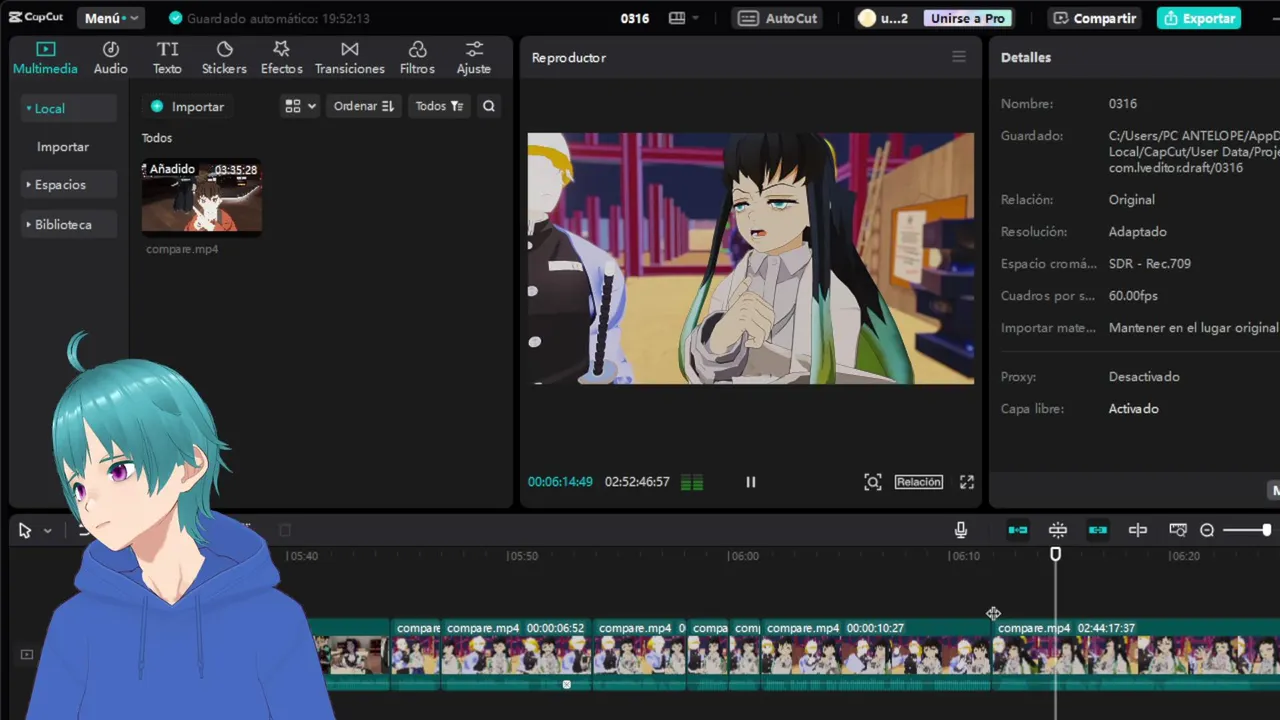Viewport: 1280px width, 720px height.
Task: Open the Stickers tab
Action: tap(224, 58)
